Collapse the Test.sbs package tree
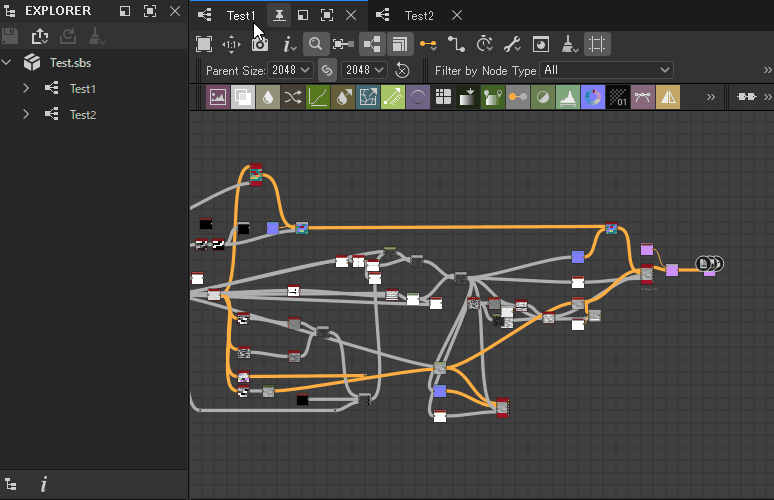774x500 pixels. click(x=8, y=63)
